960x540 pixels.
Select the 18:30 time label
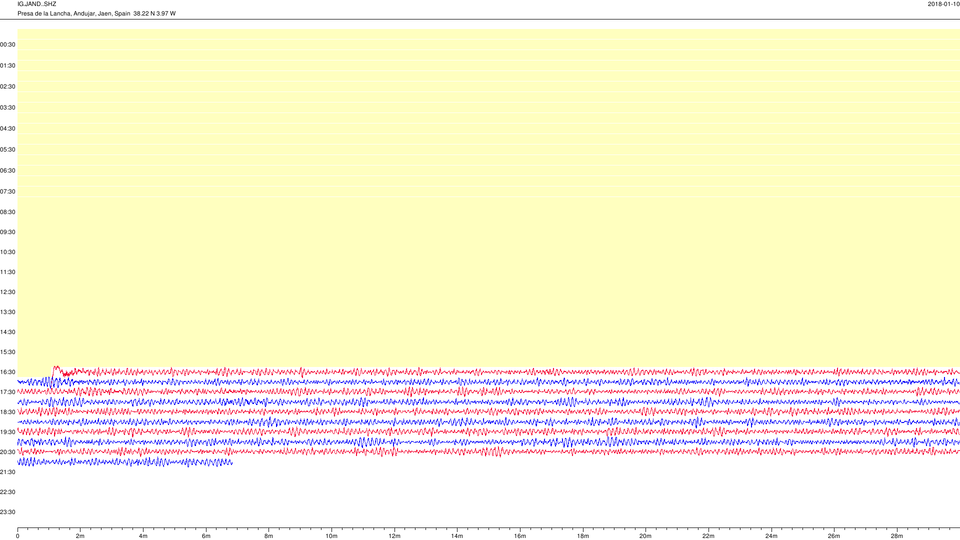[7, 412]
